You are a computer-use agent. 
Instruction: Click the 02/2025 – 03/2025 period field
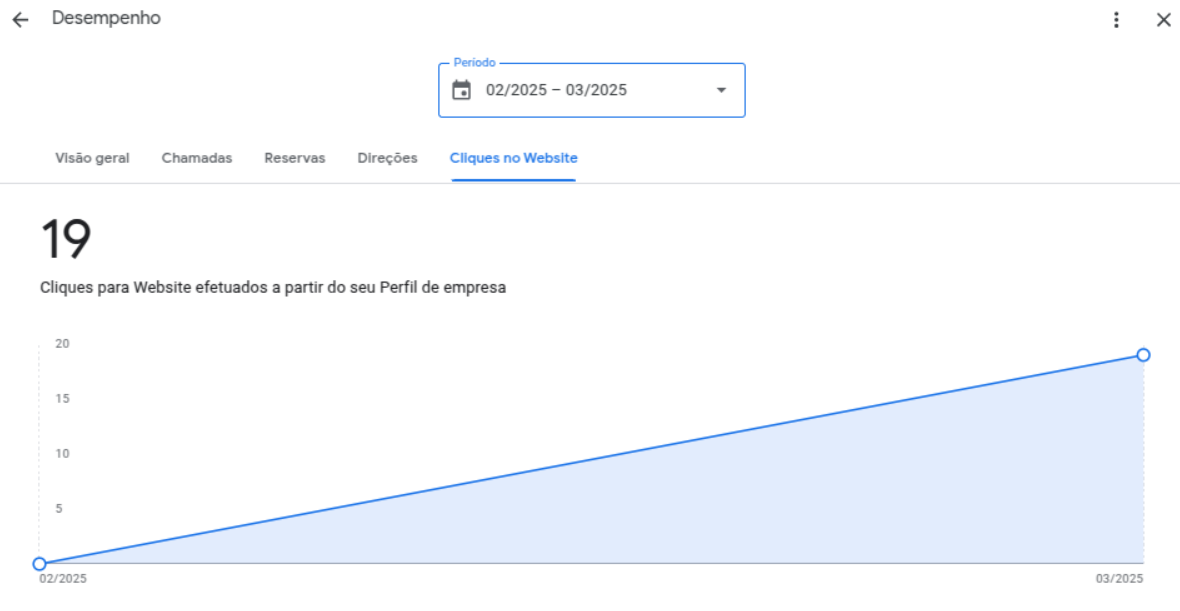pos(592,90)
